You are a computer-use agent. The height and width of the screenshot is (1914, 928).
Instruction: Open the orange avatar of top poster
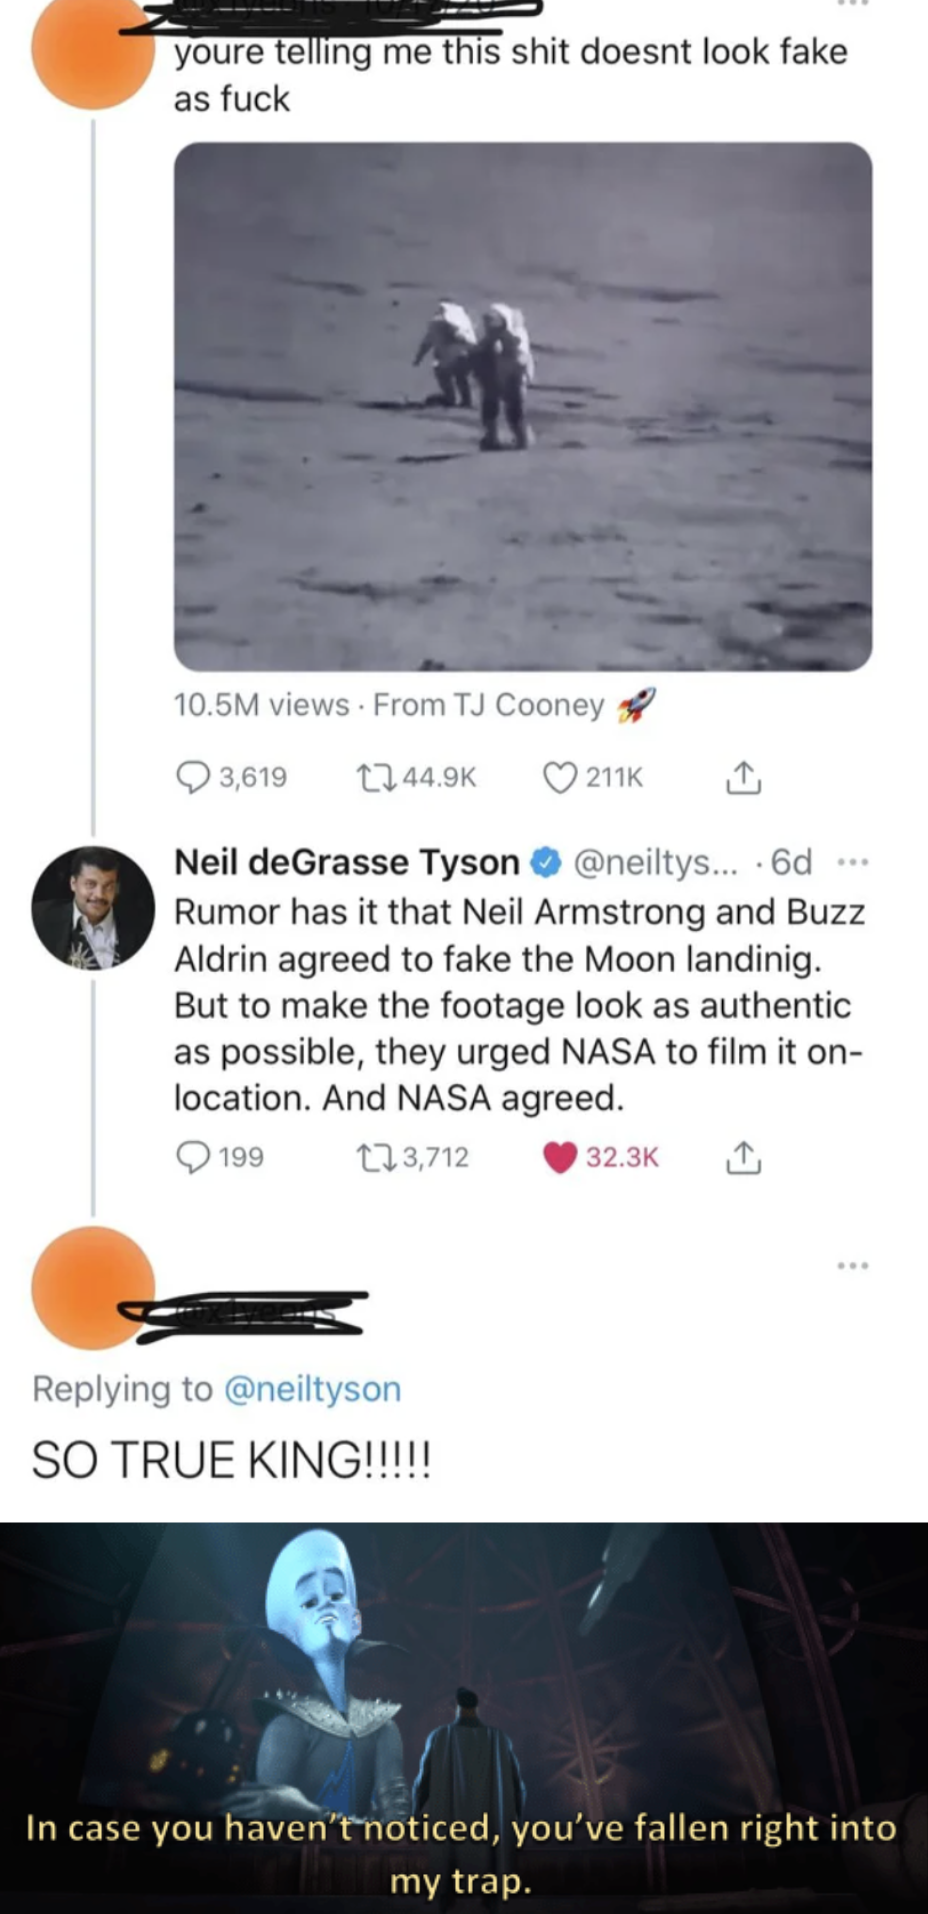[x=93, y=50]
